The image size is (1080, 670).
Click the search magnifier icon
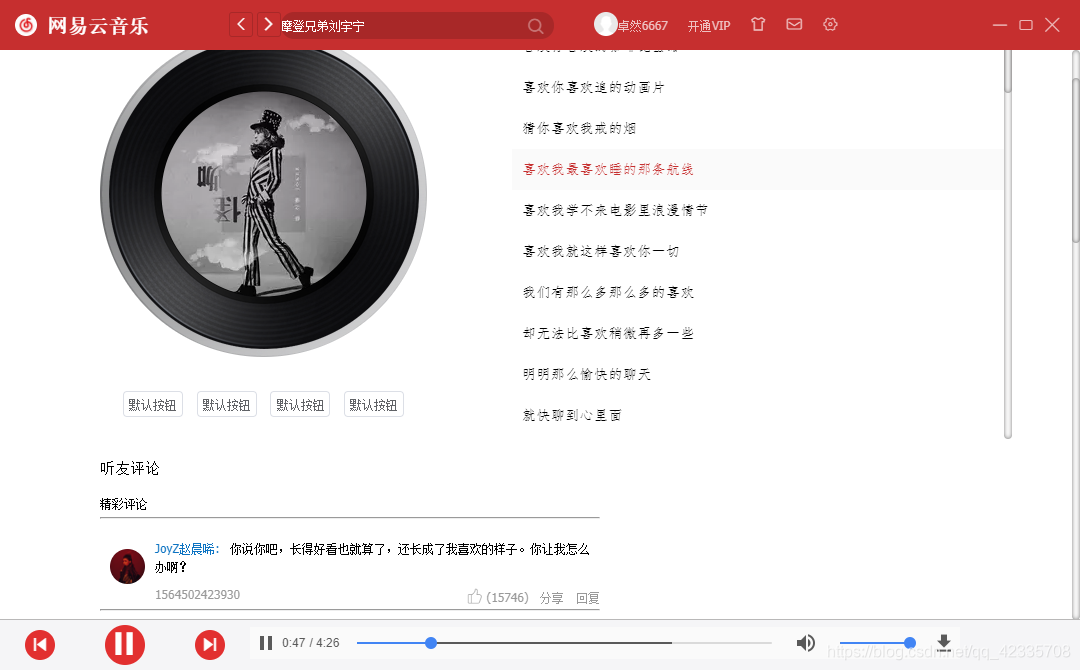tap(535, 26)
